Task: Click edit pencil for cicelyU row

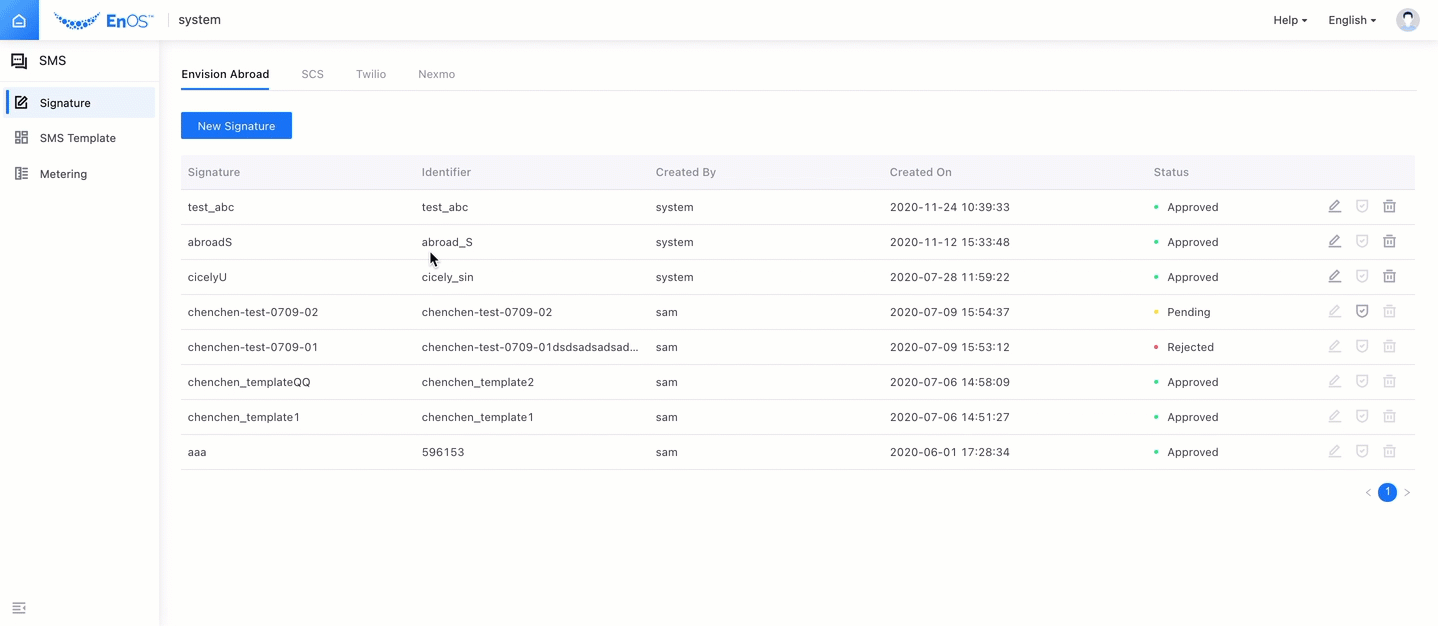Action: 1334,277
